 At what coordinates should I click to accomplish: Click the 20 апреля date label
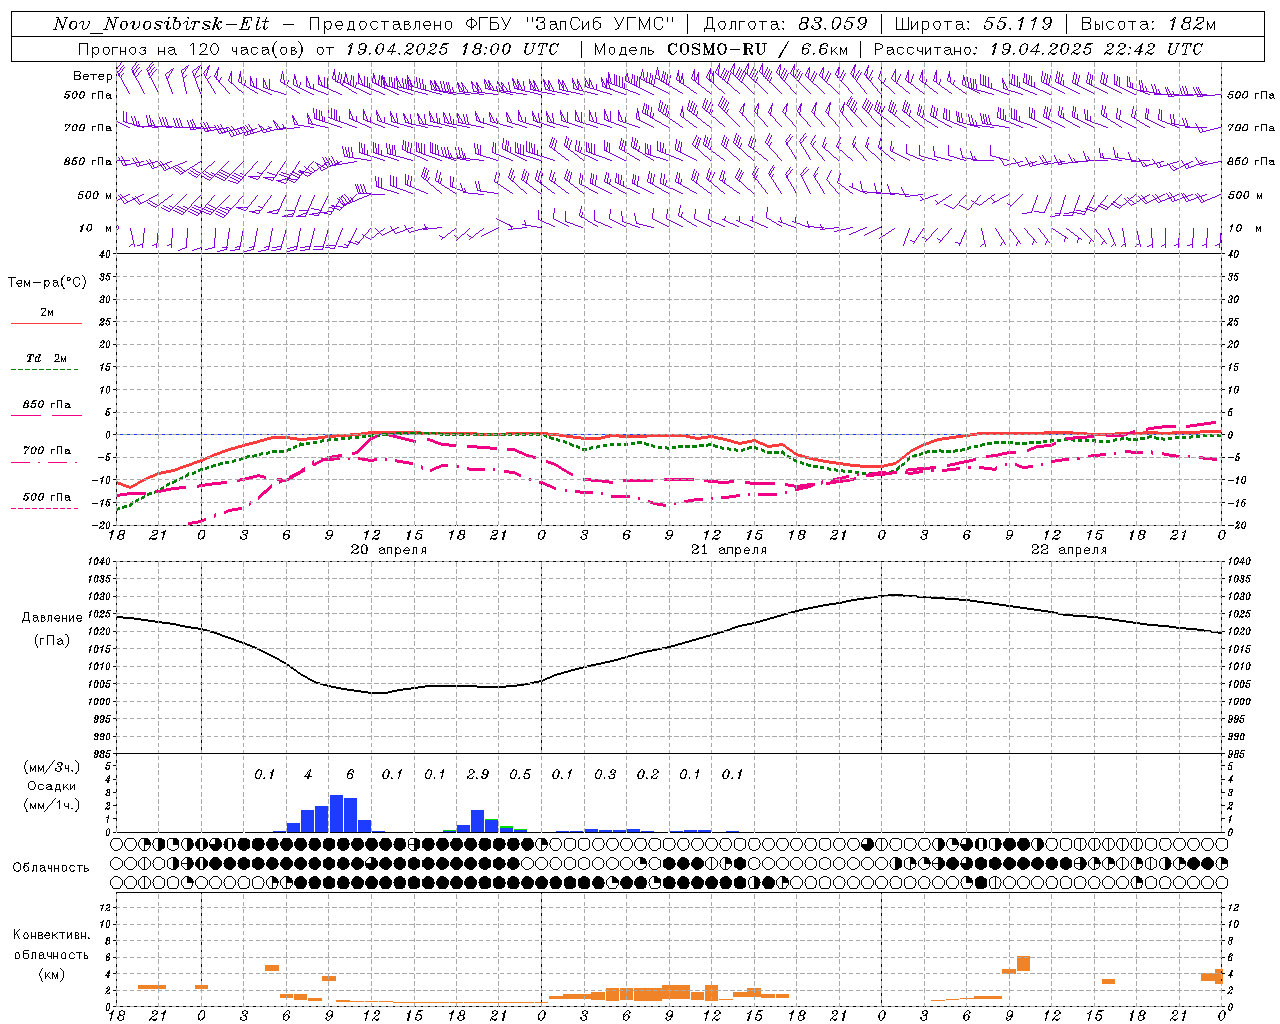(388, 550)
